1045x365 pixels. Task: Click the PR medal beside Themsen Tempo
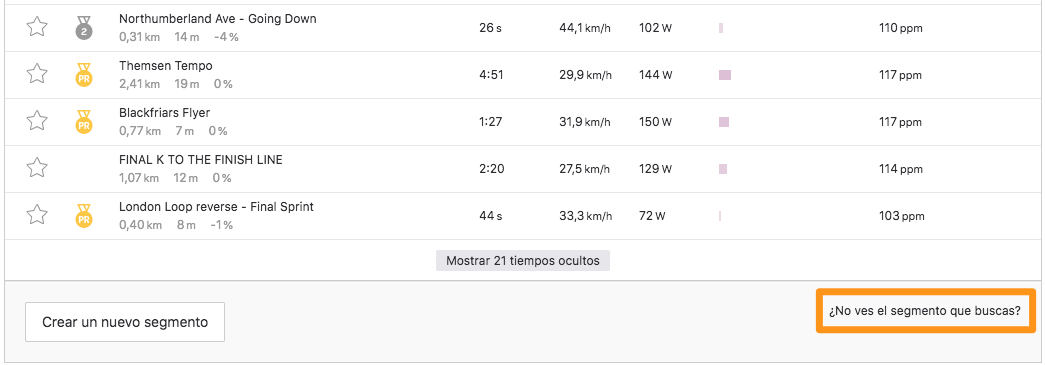coord(84,75)
